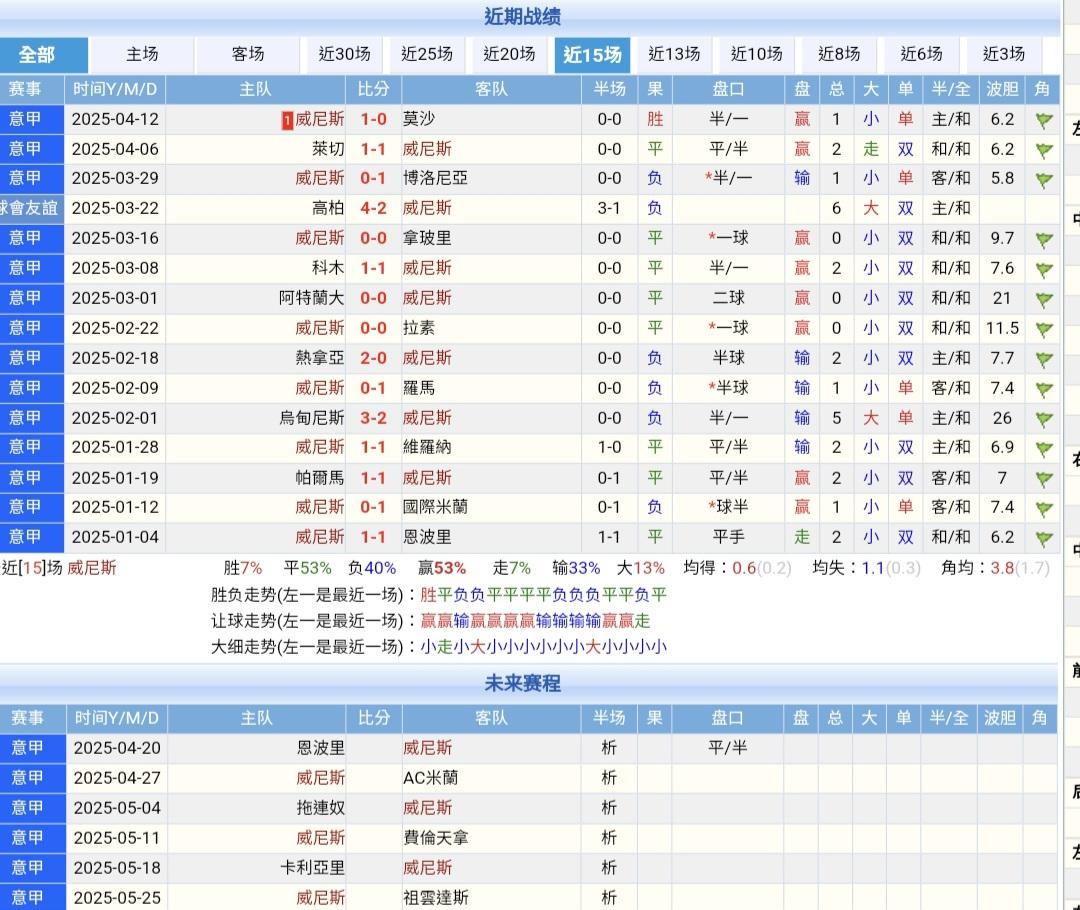The width and height of the screenshot is (1080, 910).
Task: Click the 时间Y/M/D header in 近期战绩 table
Action: [115, 90]
